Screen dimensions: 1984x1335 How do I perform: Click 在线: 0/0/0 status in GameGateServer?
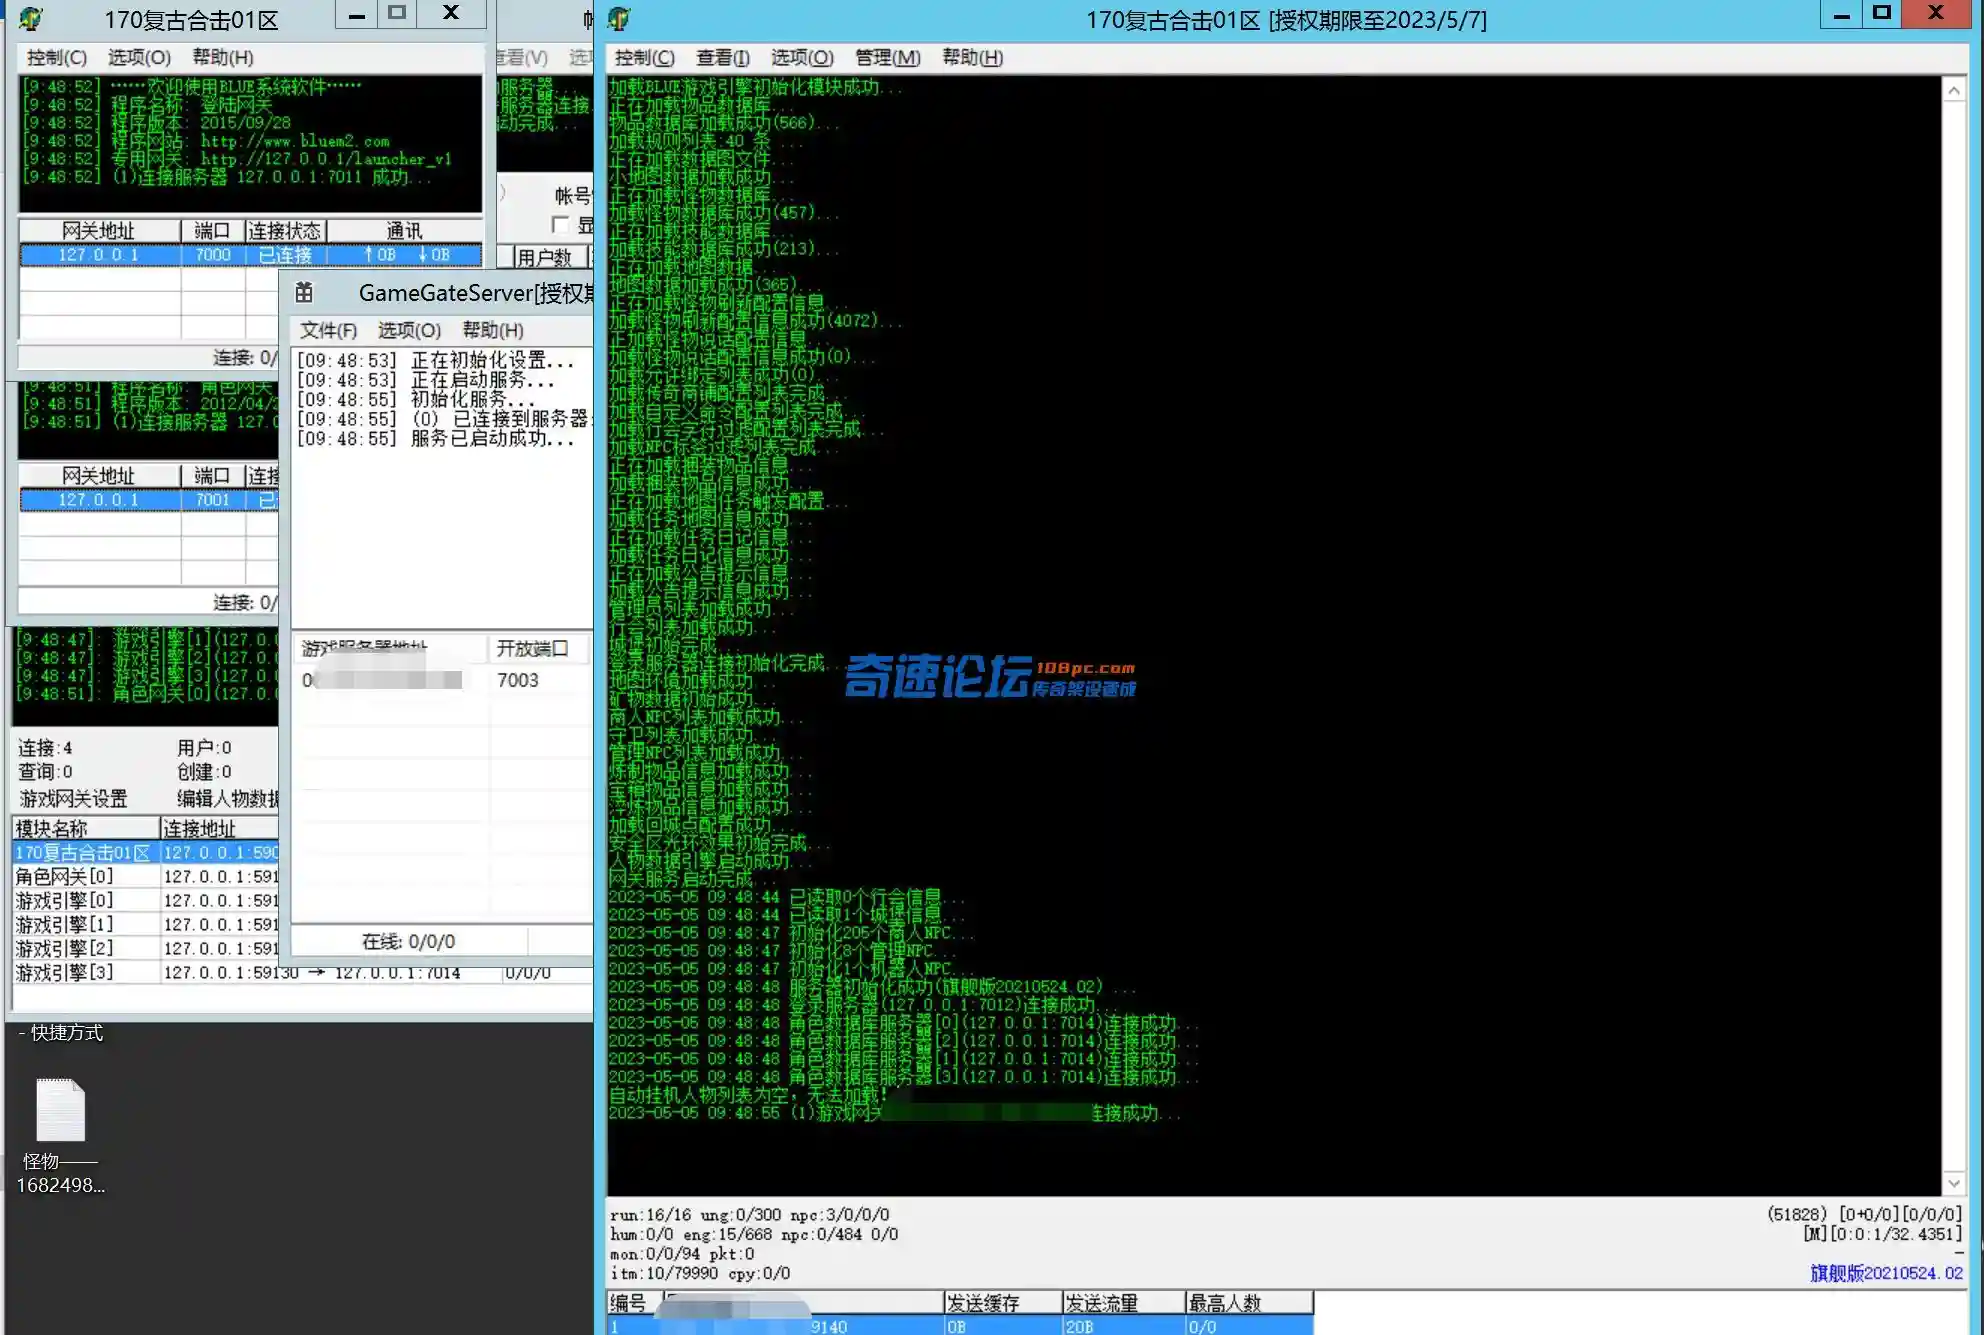[x=408, y=942]
